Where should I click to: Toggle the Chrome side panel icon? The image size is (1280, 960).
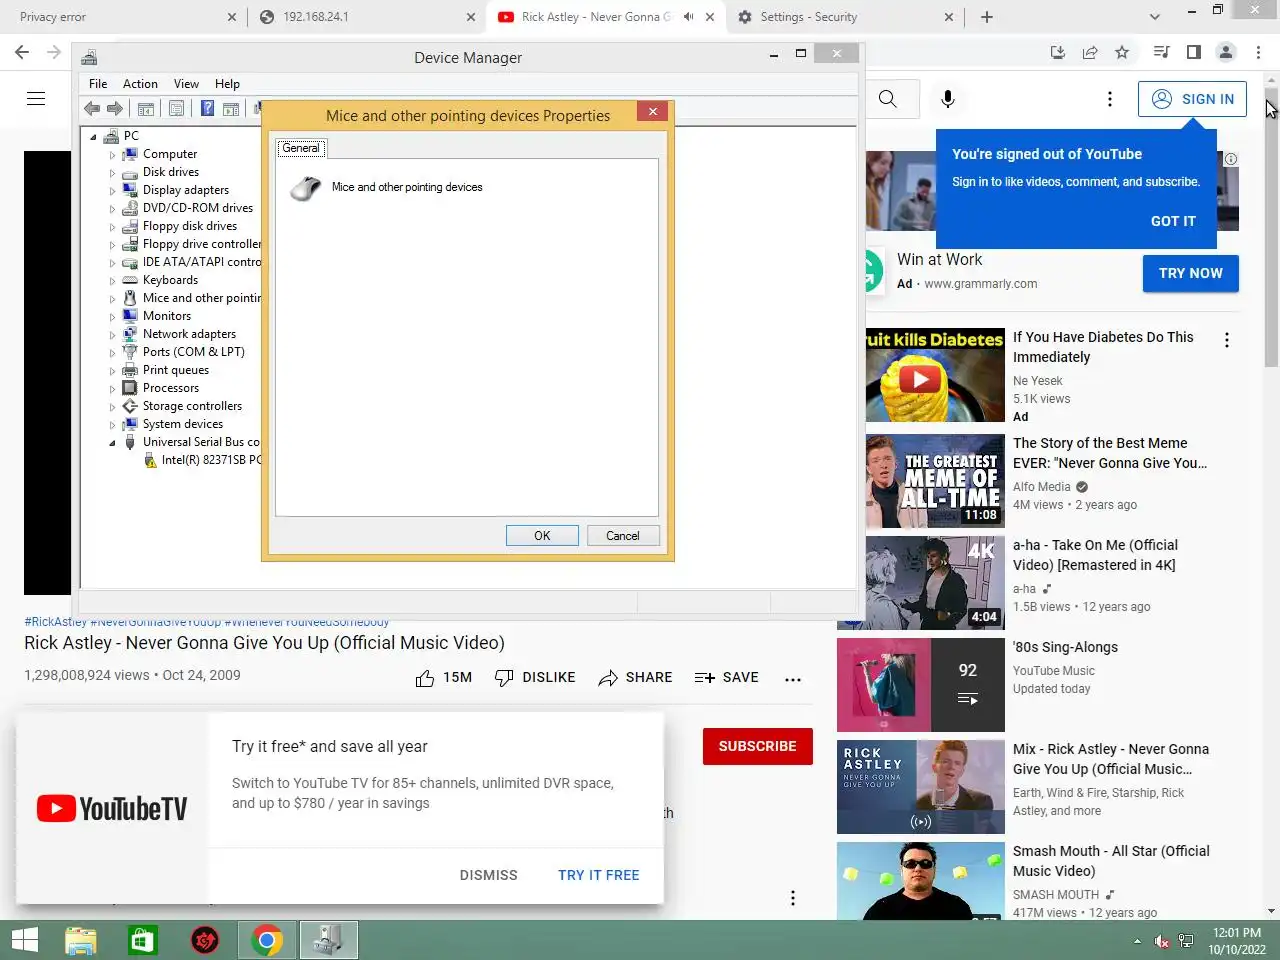1193,52
